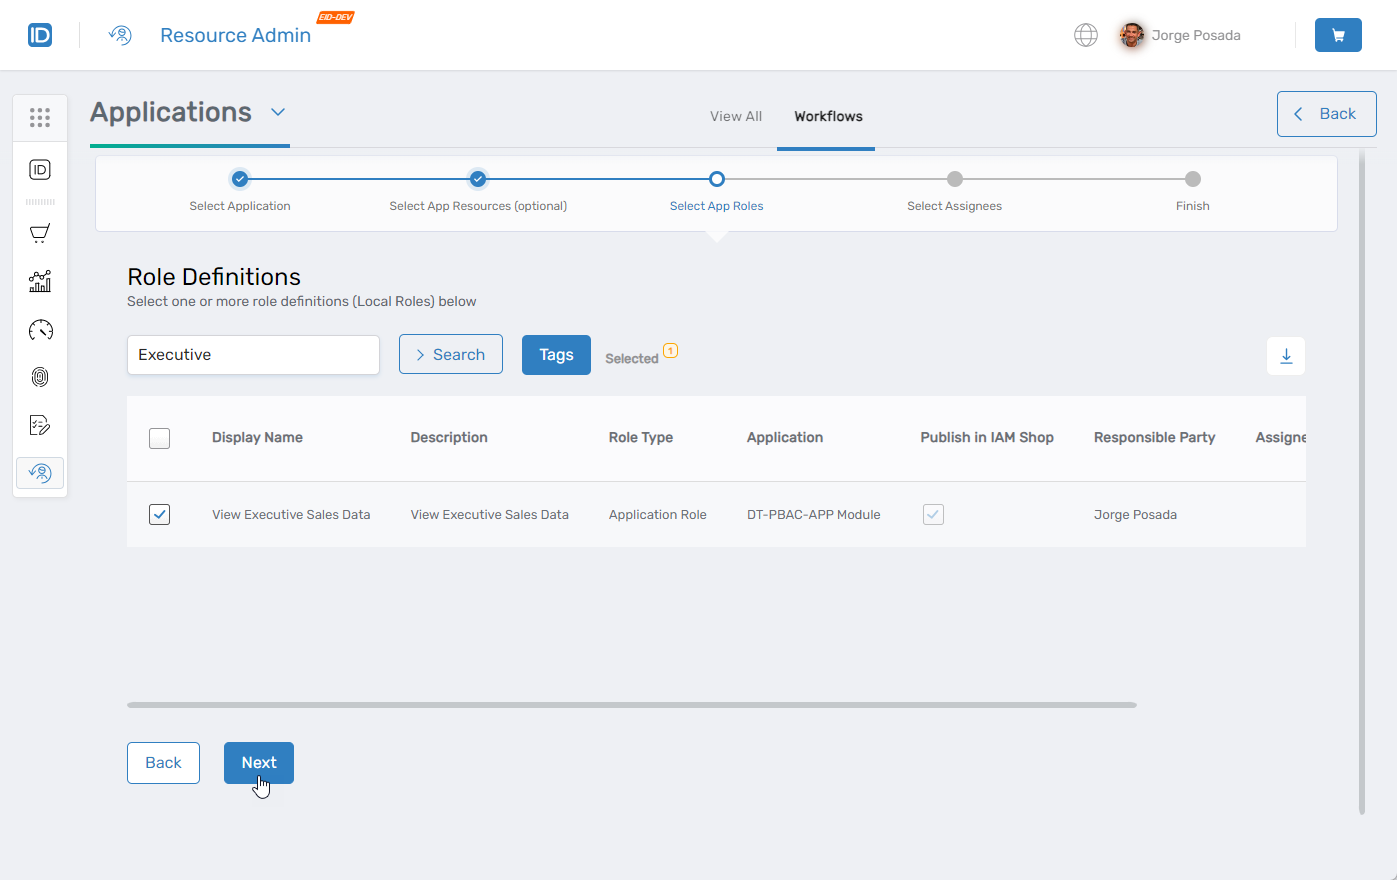
Task: Toggle the select-all header checkbox
Action: [x=159, y=438]
